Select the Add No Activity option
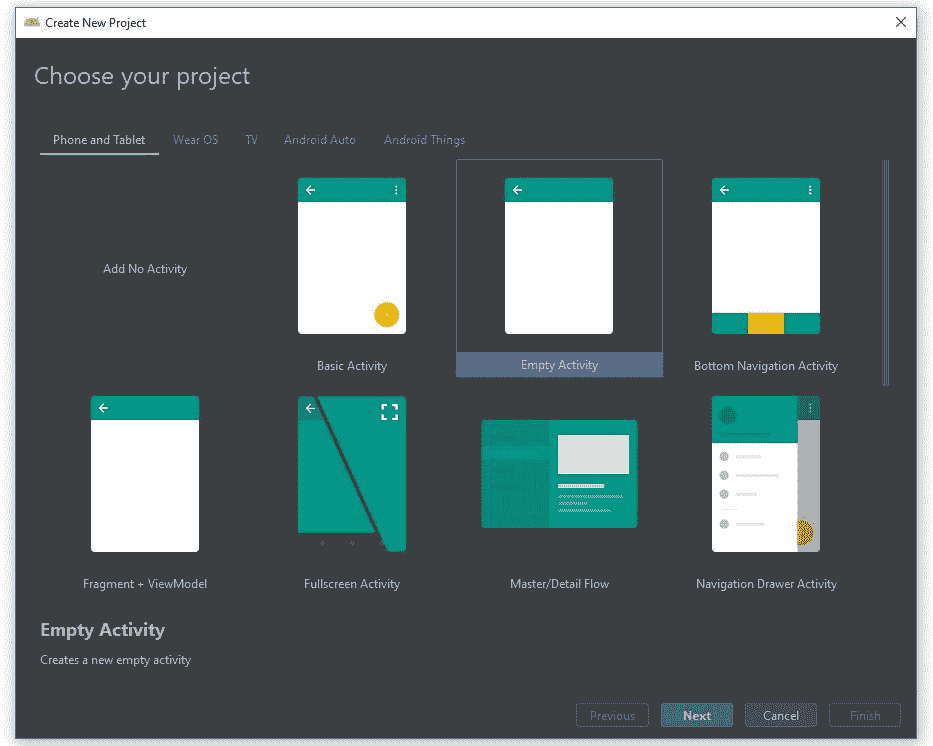The width and height of the screenshot is (933, 746). (x=145, y=269)
